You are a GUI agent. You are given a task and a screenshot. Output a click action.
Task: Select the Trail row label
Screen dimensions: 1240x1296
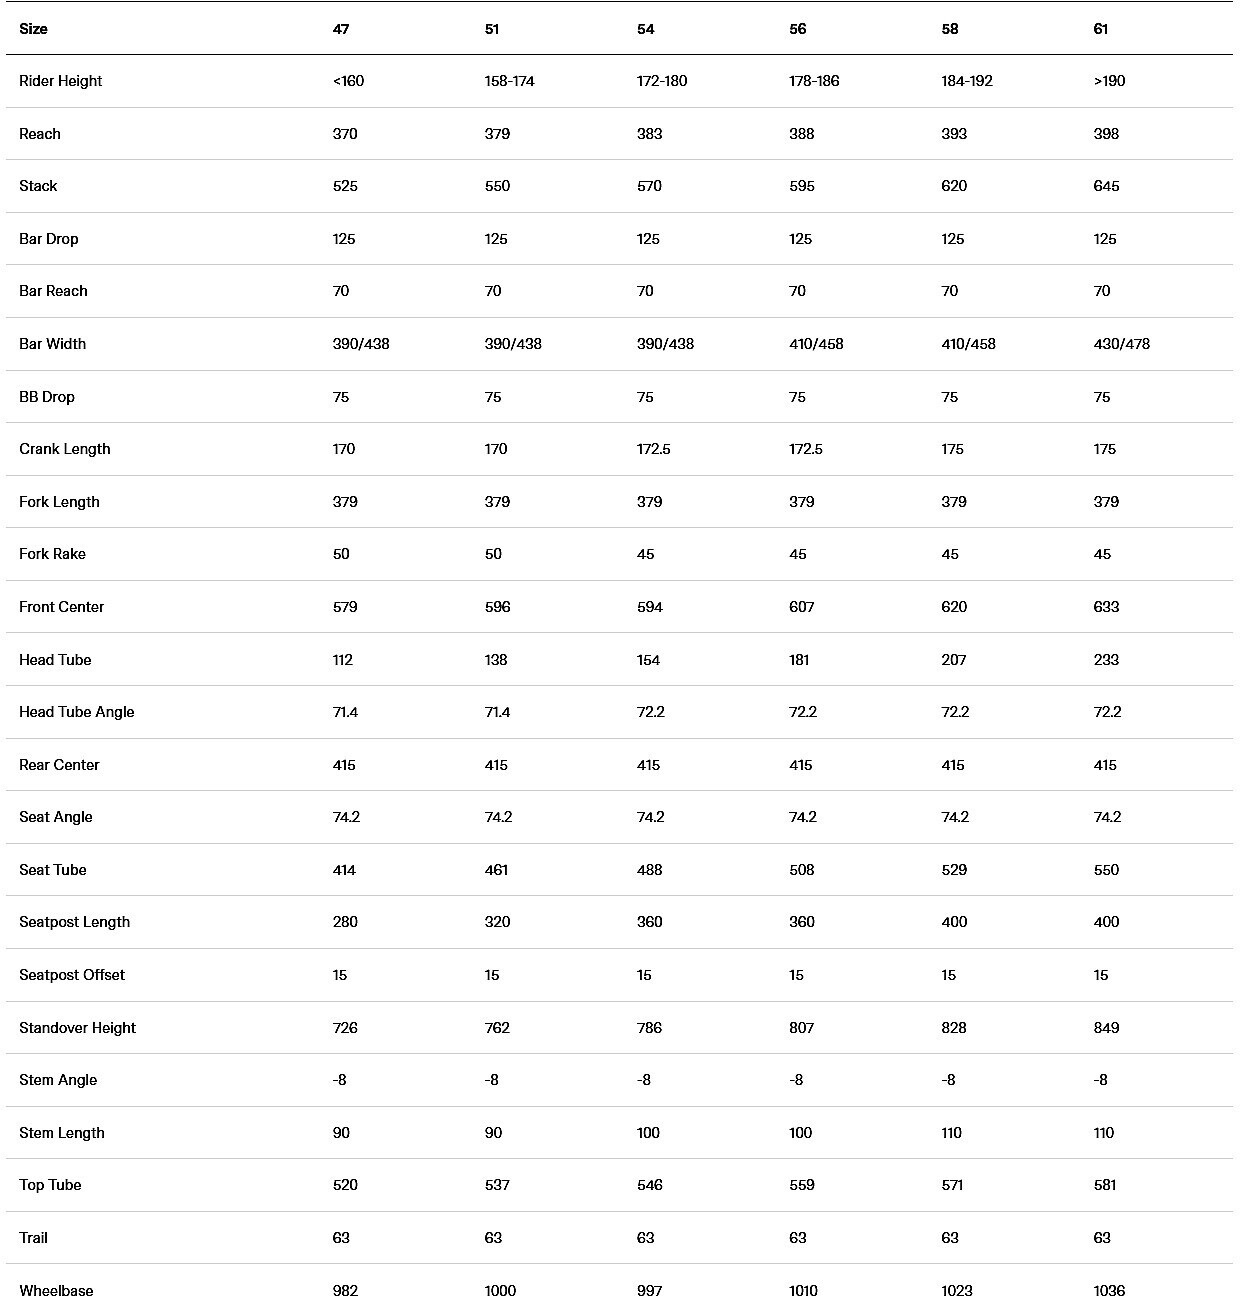(33, 1238)
